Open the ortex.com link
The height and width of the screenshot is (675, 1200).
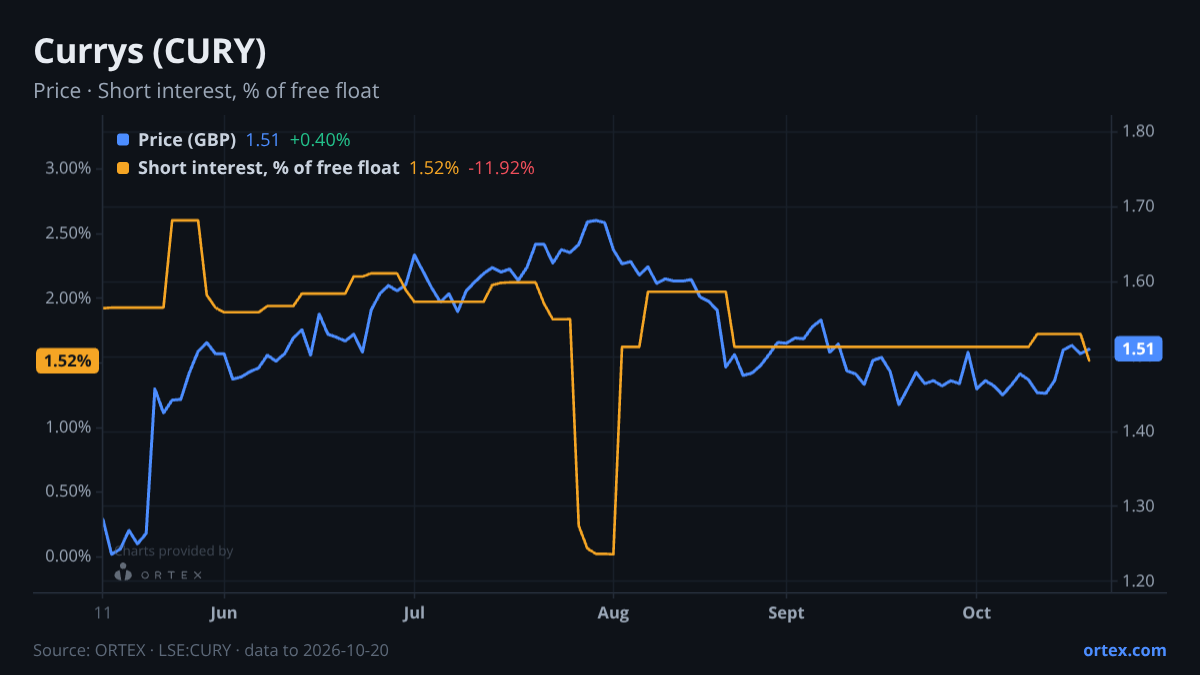(1124, 650)
